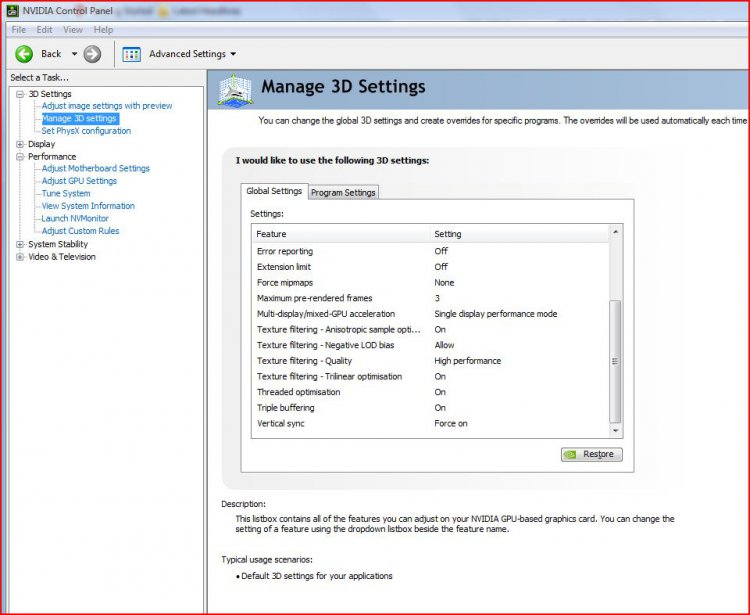Image resolution: width=750 pixels, height=615 pixels.
Task: Select the Triple buffering row
Action: coord(430,407)
